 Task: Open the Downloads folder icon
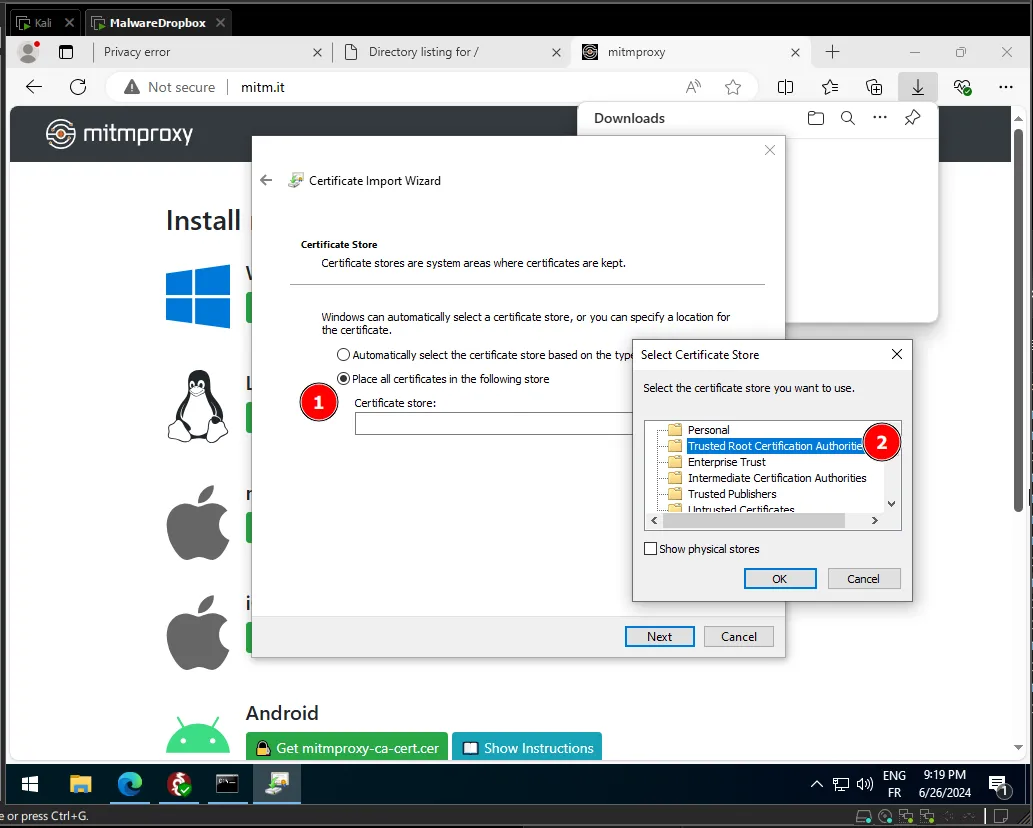816,118
